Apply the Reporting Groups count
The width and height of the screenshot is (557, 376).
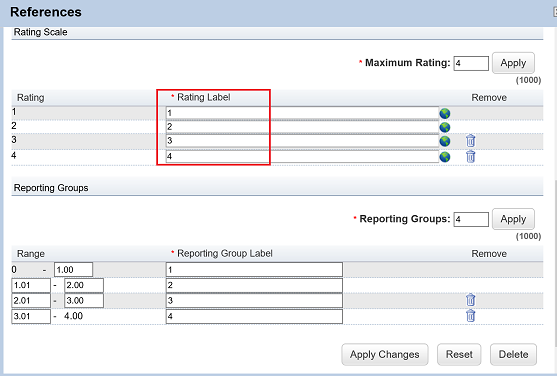[x=513, y=219]
